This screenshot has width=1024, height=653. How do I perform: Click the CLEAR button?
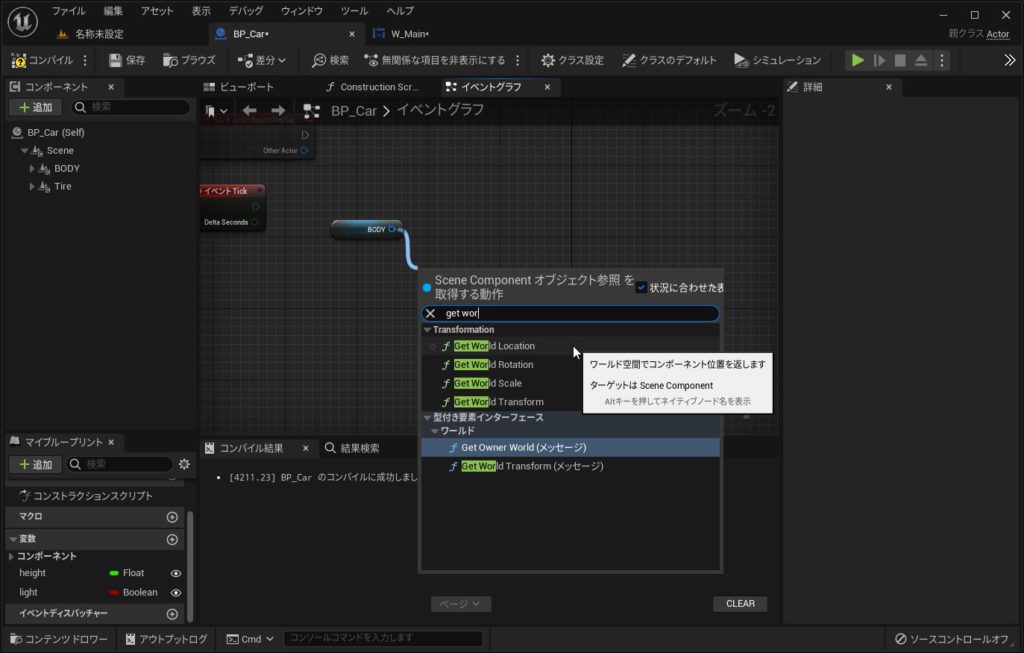740,603
